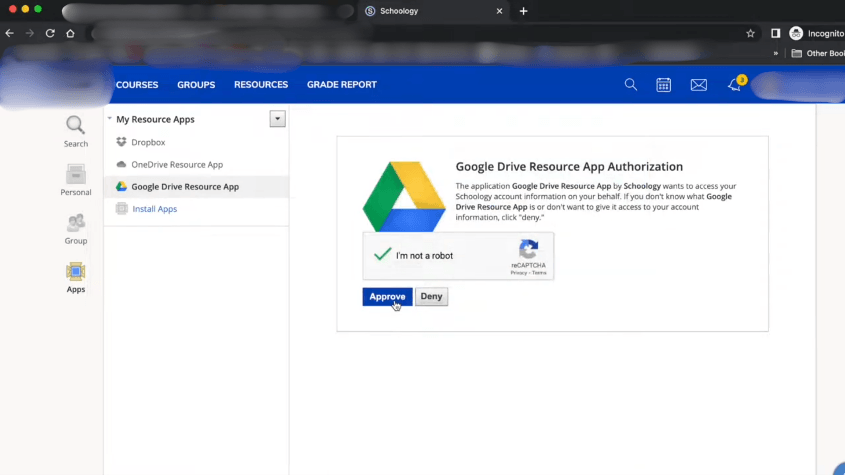
Task: Reload the page
Action: coord(50,33)
